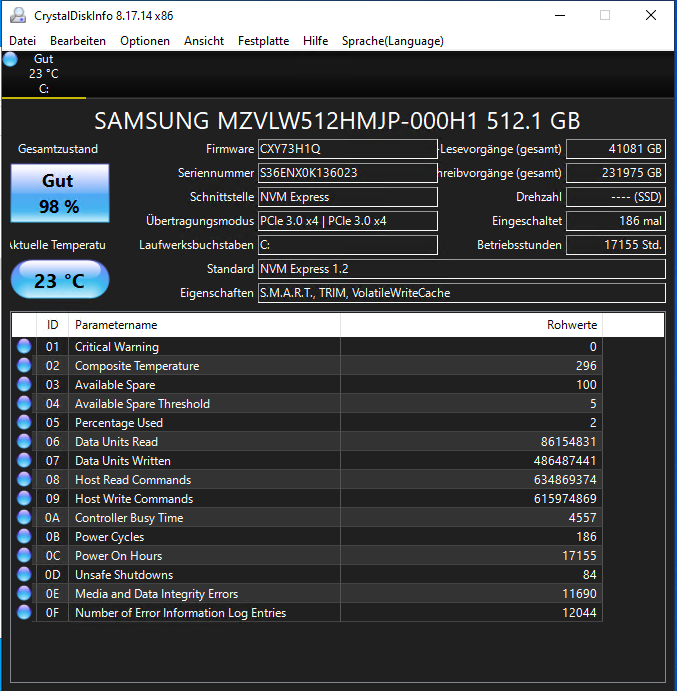Click status orb for Error Information Log Entries row

[24, 612]
